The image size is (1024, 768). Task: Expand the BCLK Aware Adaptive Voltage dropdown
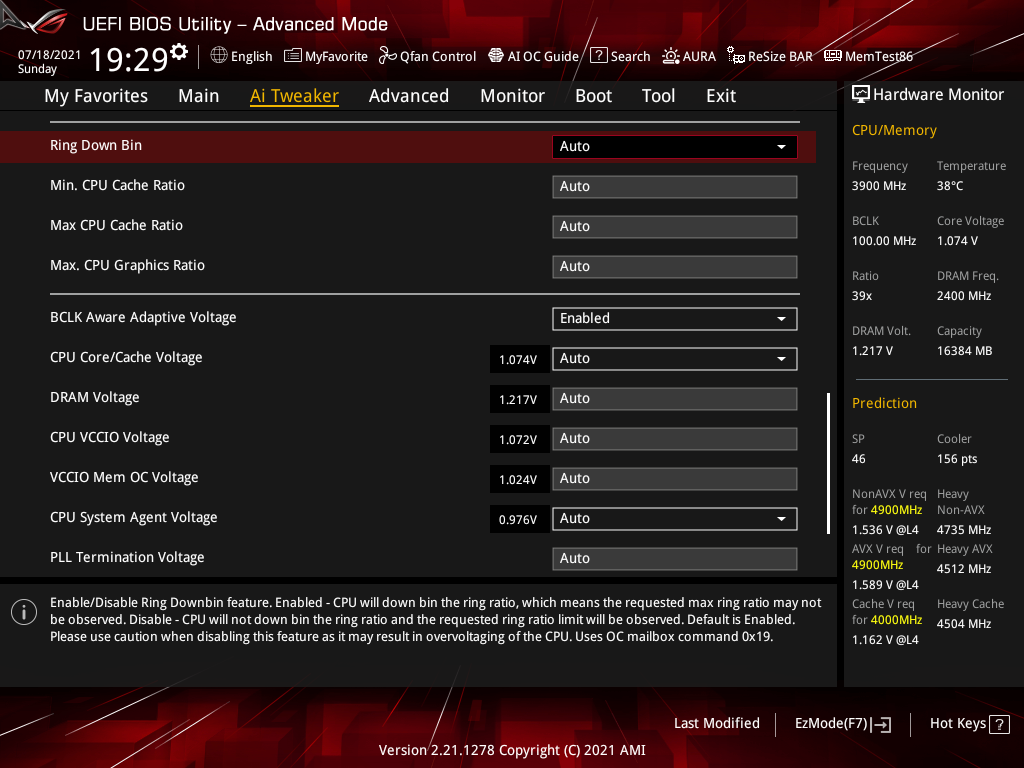674,319
